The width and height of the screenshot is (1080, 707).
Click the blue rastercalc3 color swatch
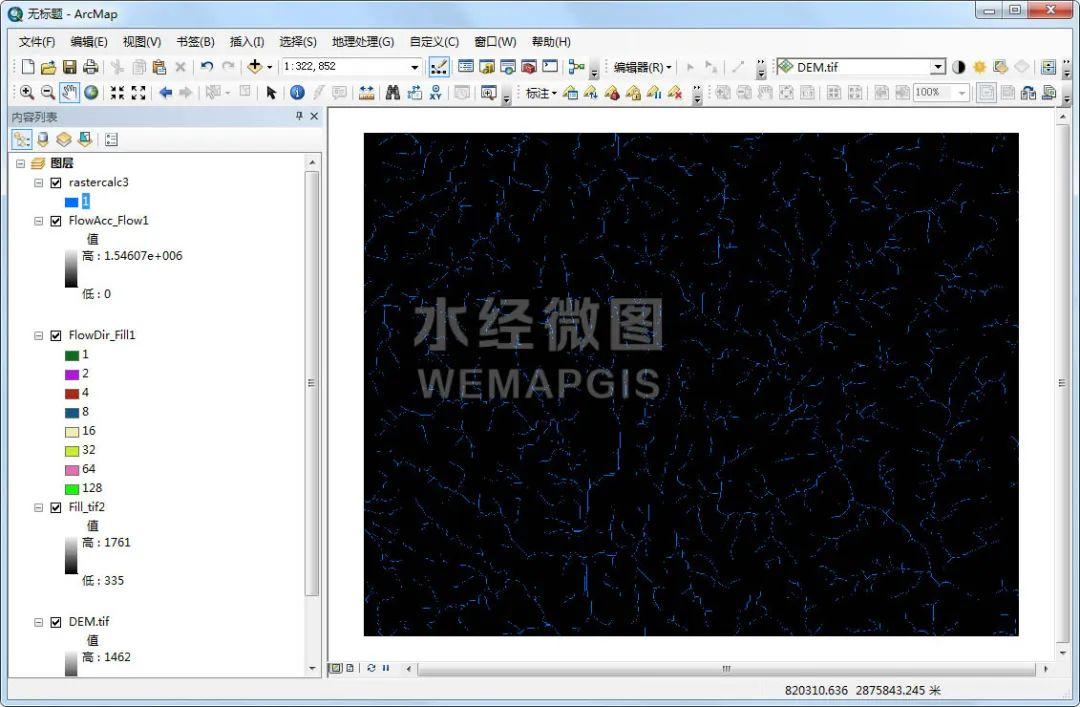click(72, 202)
